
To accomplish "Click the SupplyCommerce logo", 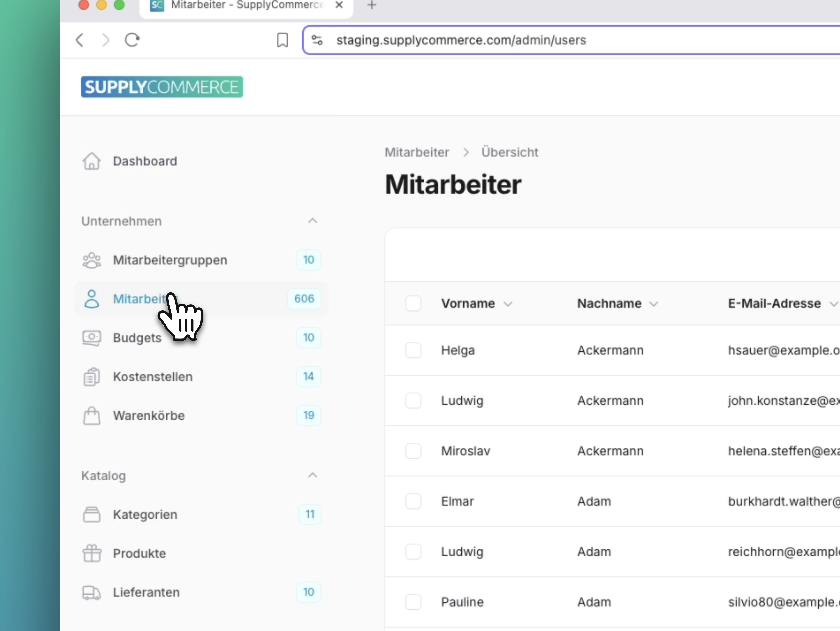I will pos(162,87).
